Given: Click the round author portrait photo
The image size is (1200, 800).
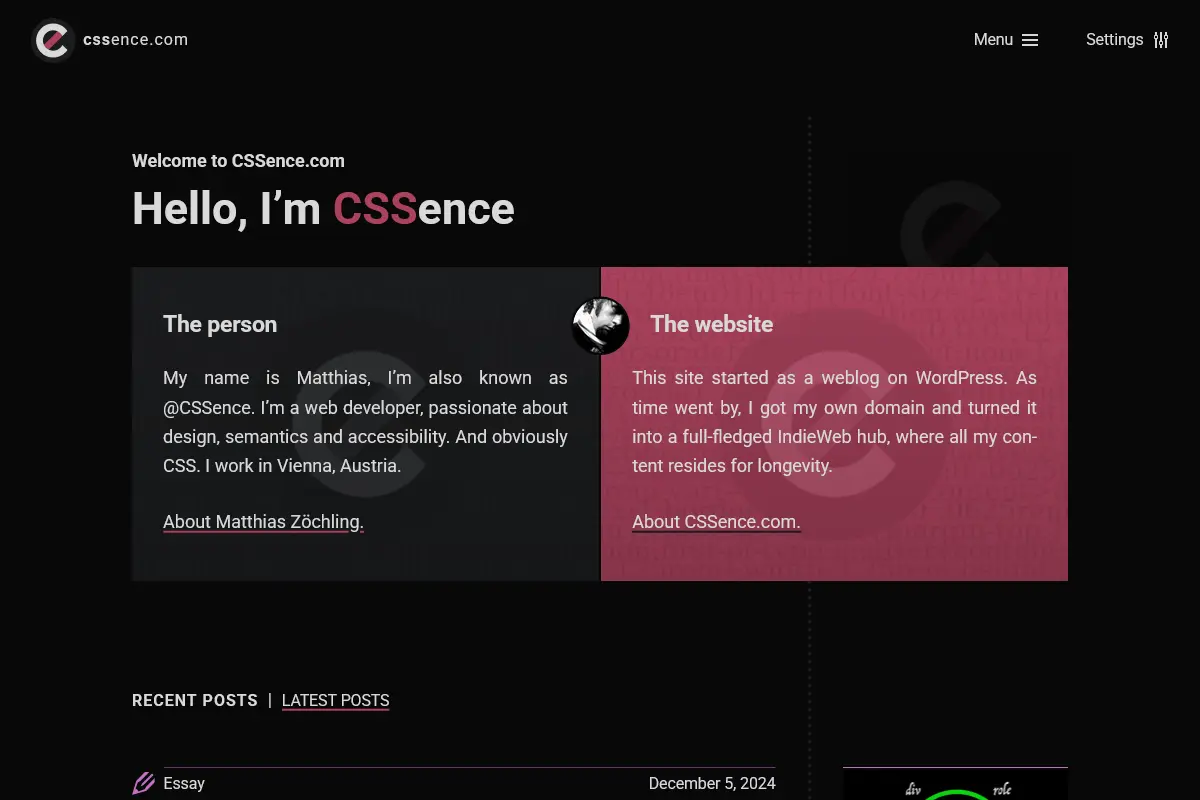Looking at the screenshot, I should click(600, 325).
